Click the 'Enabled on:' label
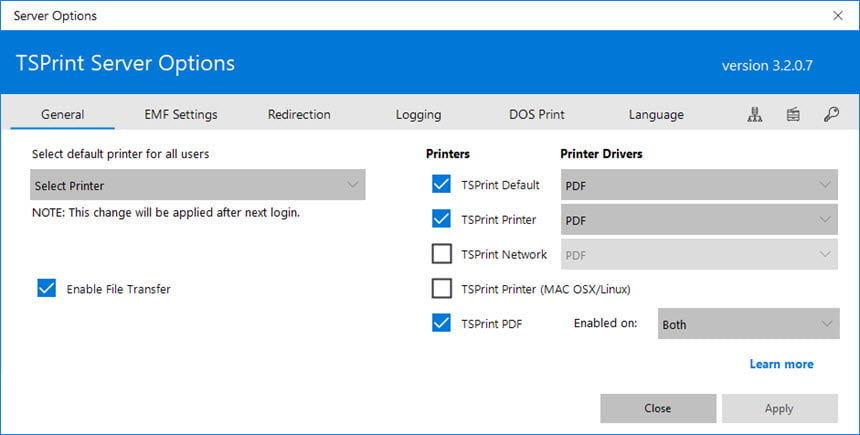 pos(606,323)
